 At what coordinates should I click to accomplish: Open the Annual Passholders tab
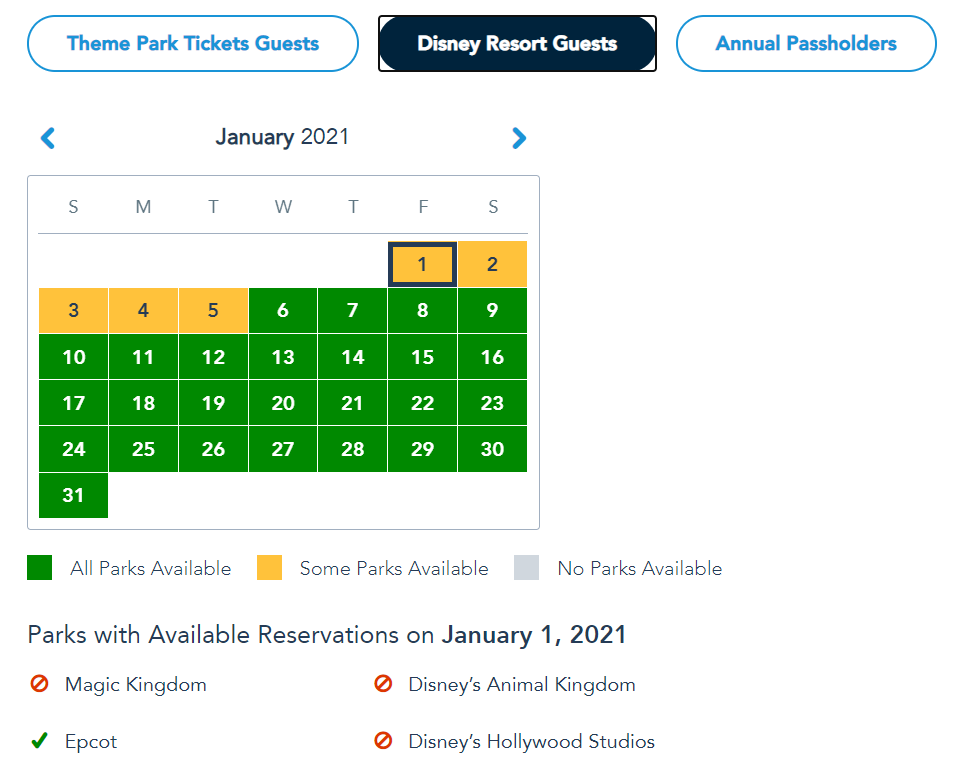806,44
